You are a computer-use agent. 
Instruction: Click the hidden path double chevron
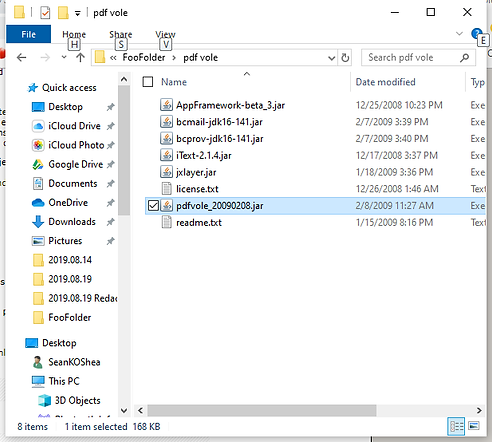point(113,58)
